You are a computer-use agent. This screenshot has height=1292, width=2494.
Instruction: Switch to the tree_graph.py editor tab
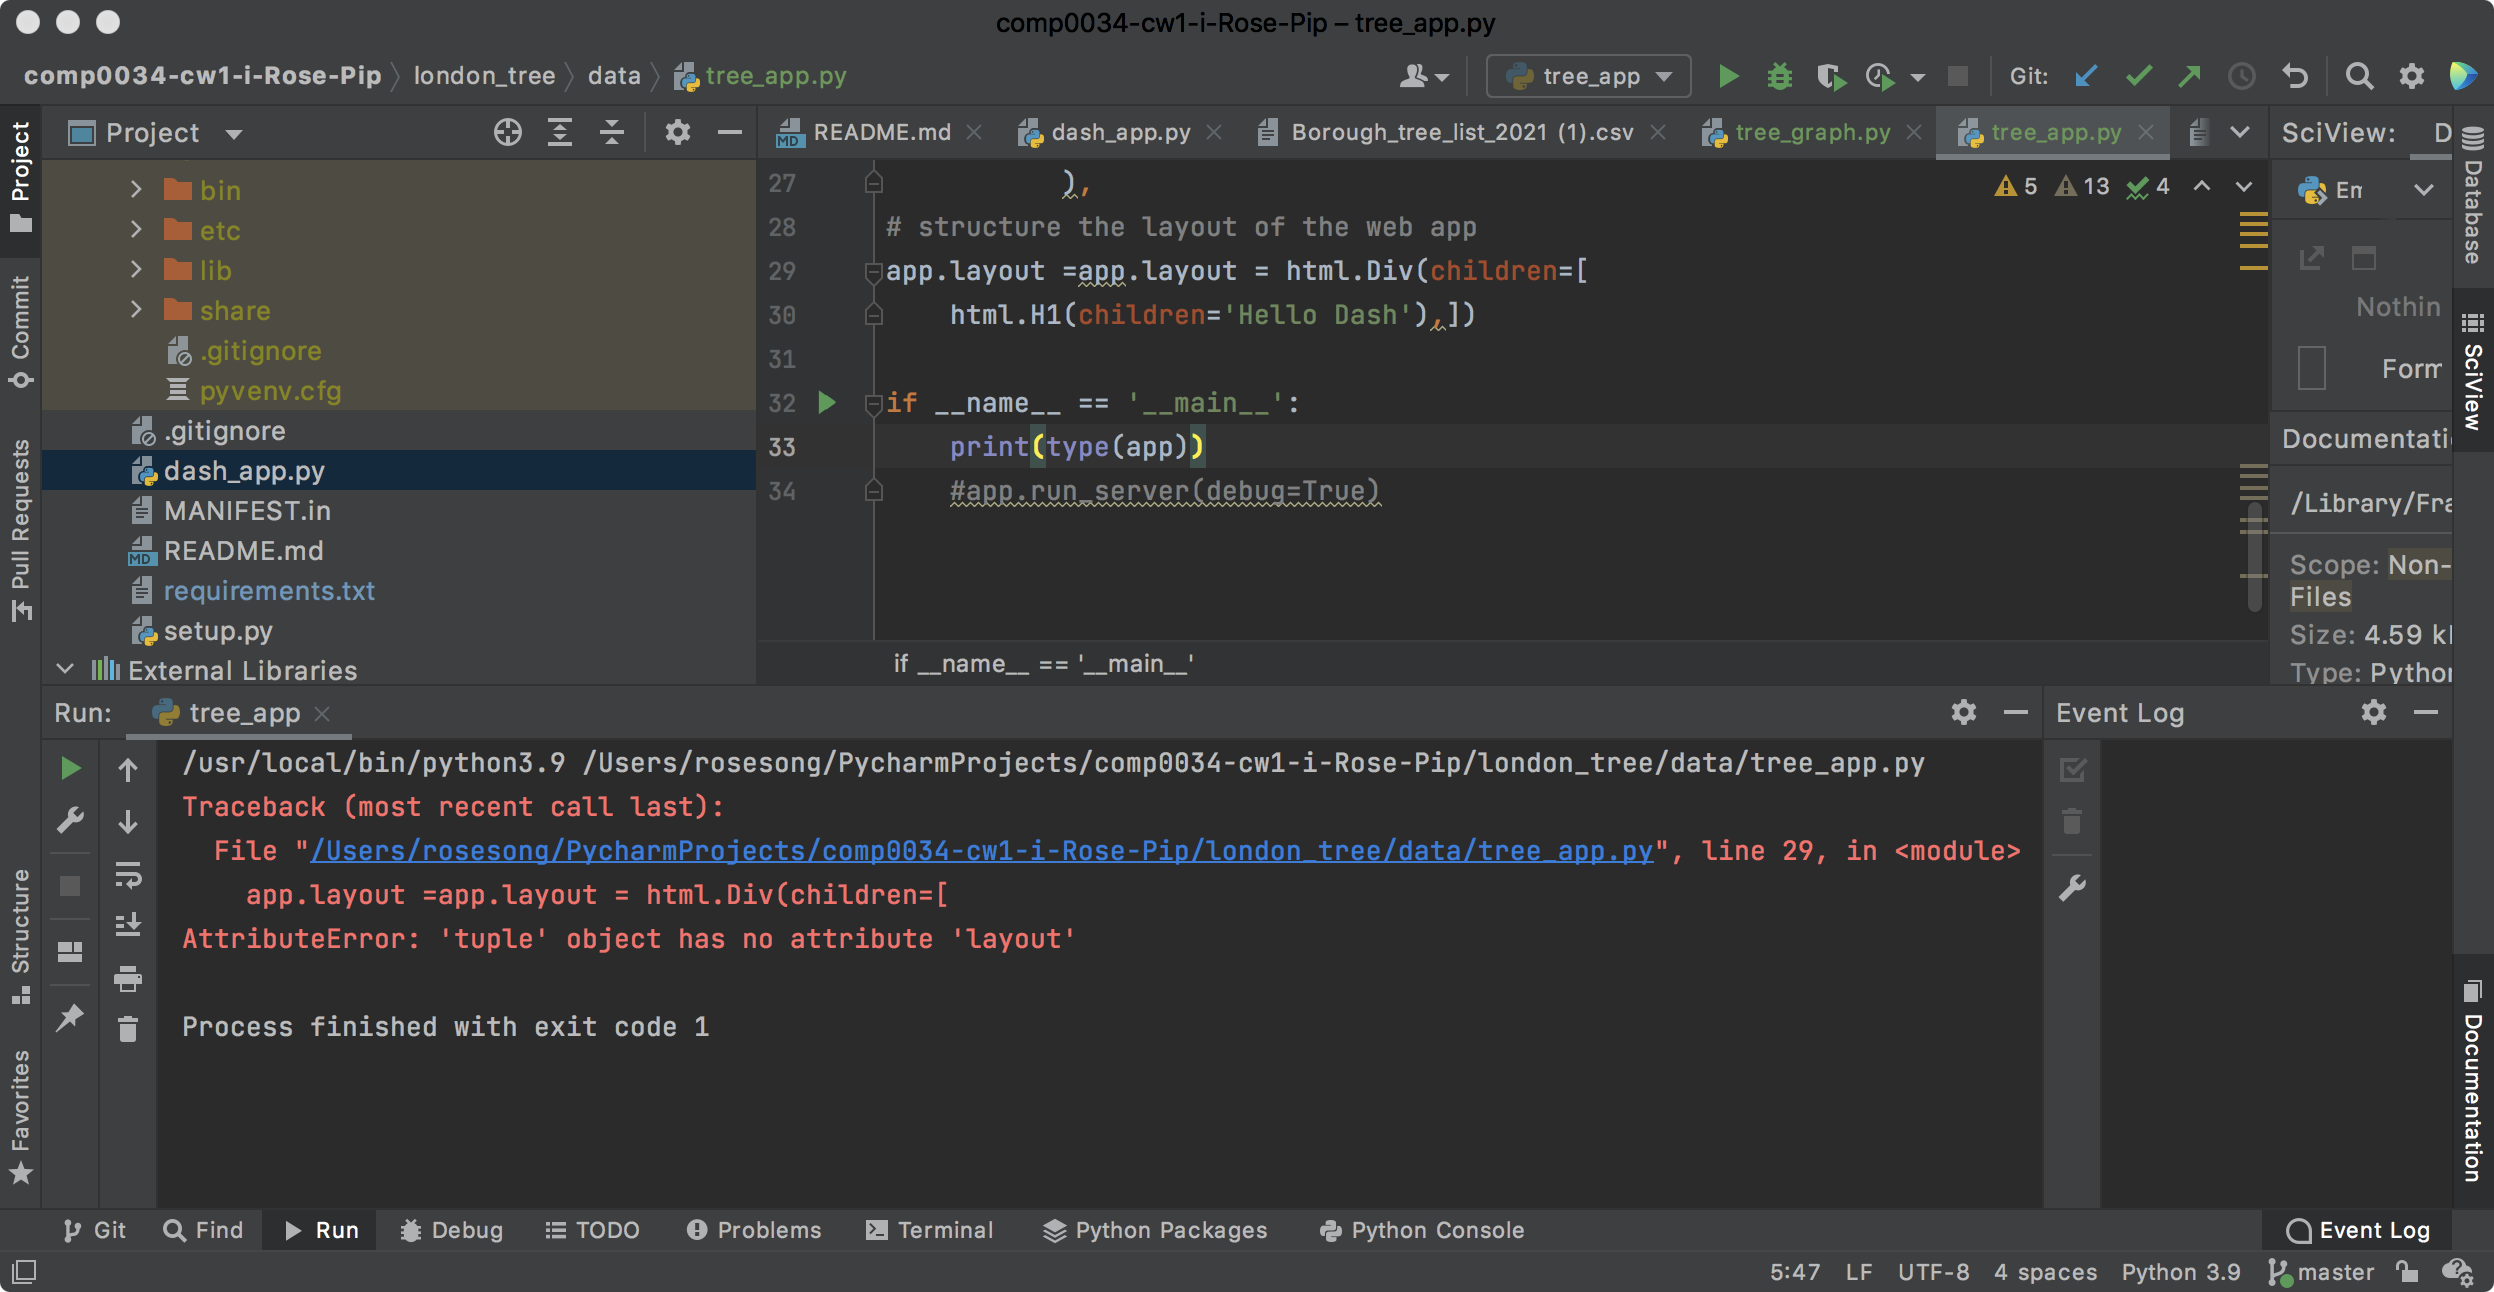[x=1811, y=132]
